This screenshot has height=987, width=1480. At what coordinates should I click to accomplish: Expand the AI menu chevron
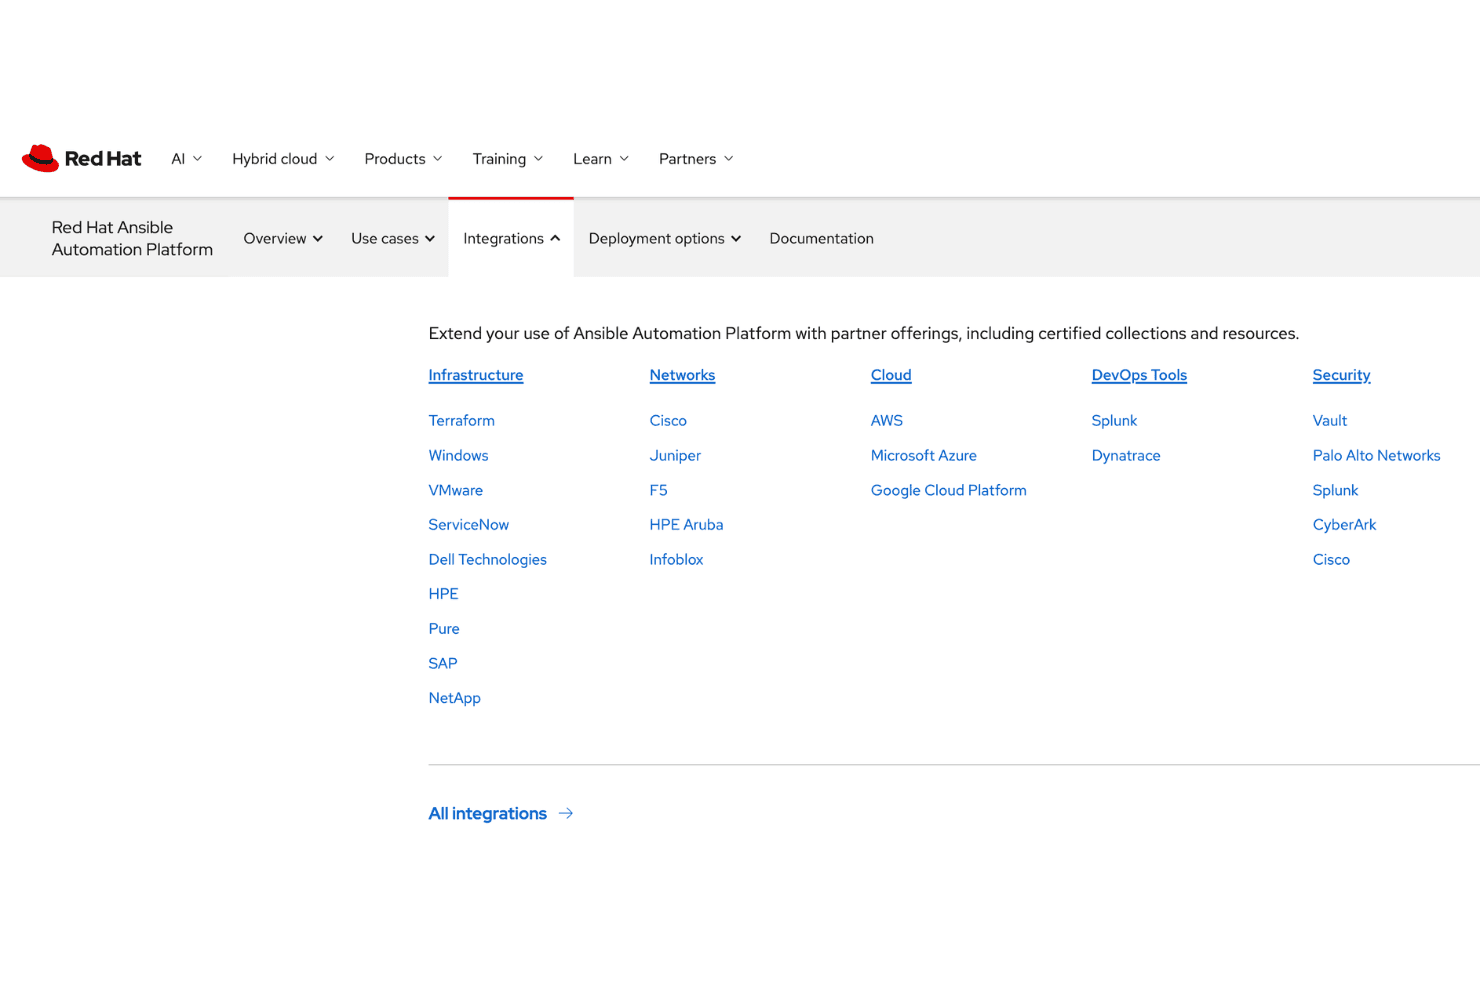click(x=197, y=159)
